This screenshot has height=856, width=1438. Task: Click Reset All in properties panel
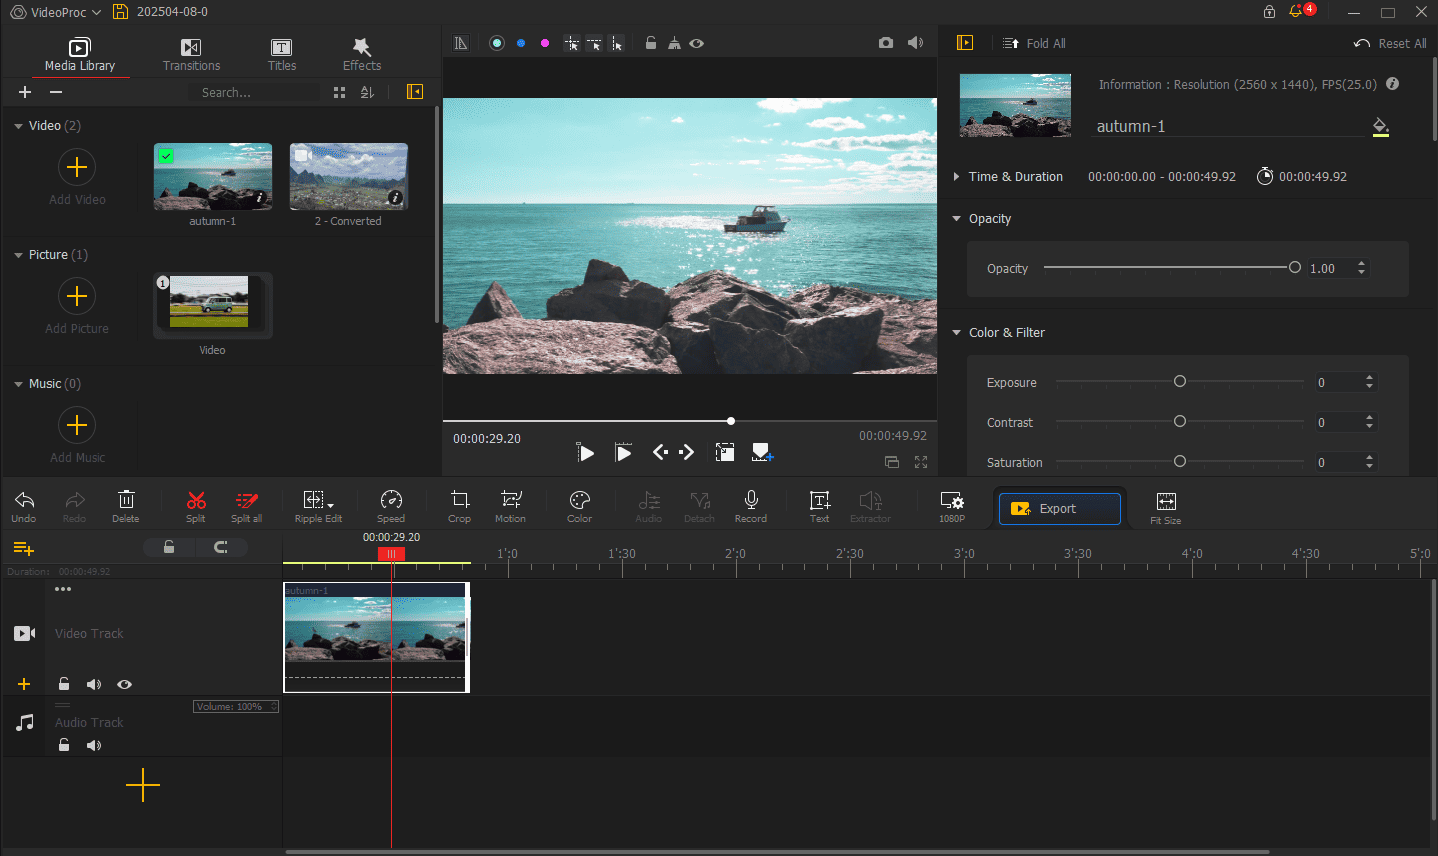1390,44
